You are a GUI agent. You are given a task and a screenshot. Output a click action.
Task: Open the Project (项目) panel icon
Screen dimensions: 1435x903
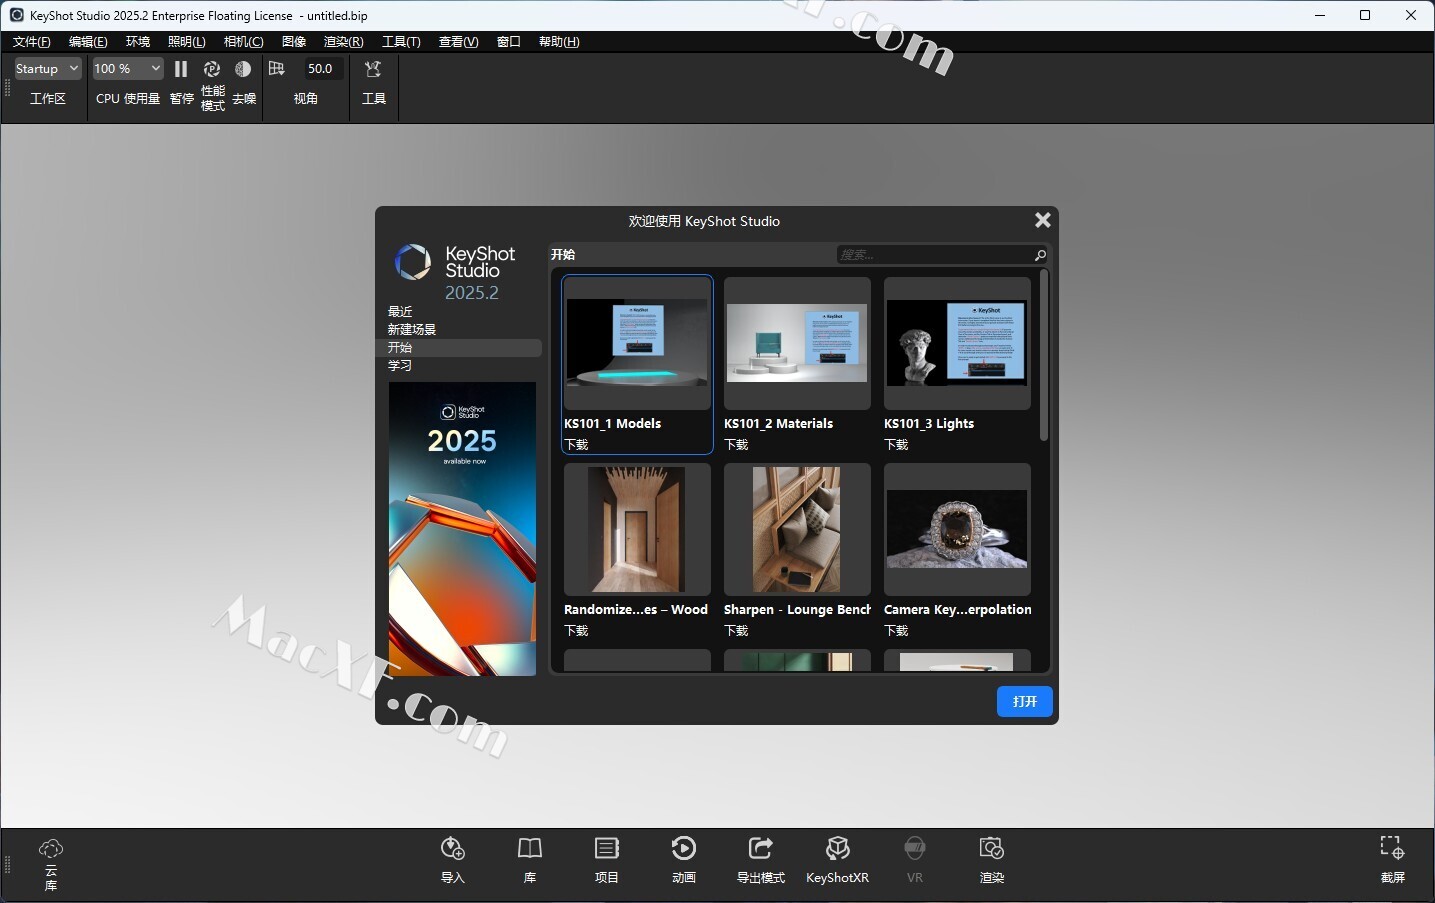click(x=607, y=848)
